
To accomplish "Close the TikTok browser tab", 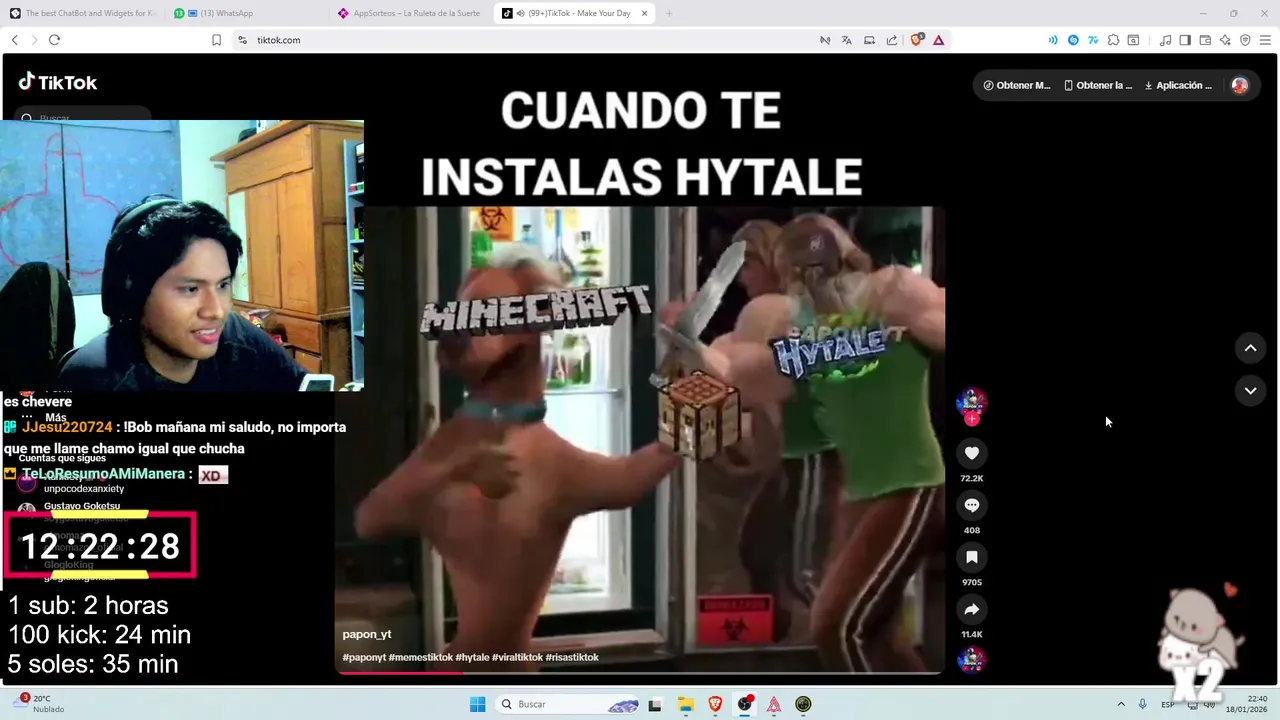I will point(644,13).
